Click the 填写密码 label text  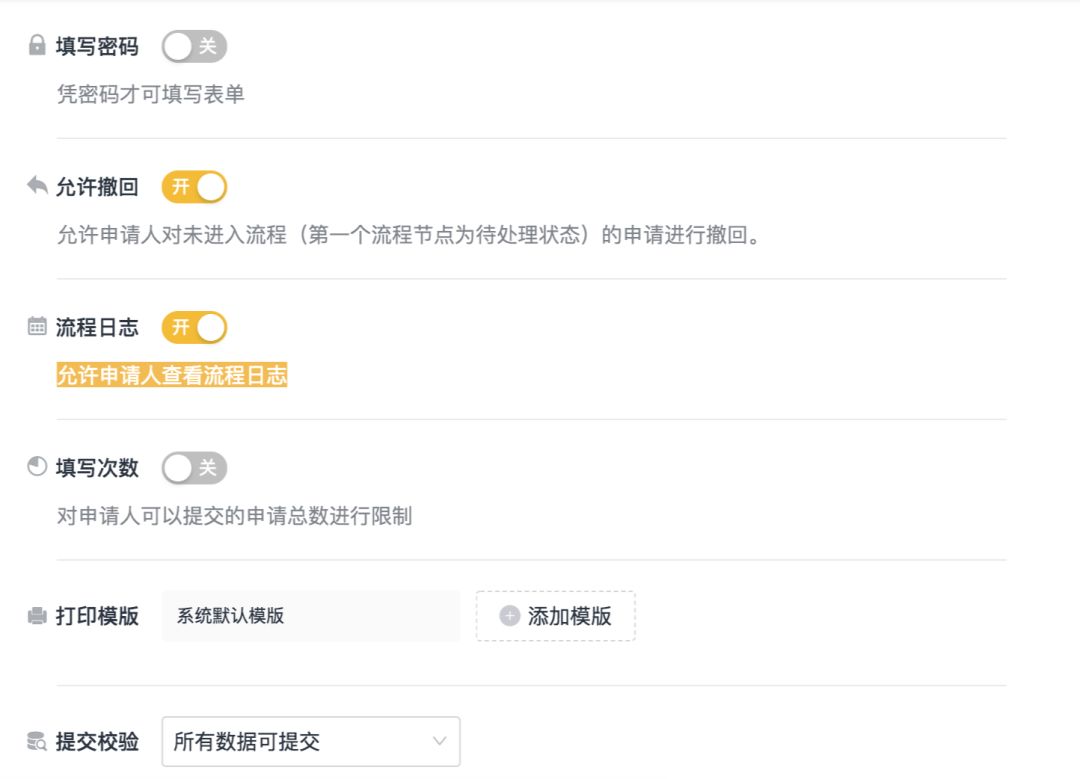(97, 46)
